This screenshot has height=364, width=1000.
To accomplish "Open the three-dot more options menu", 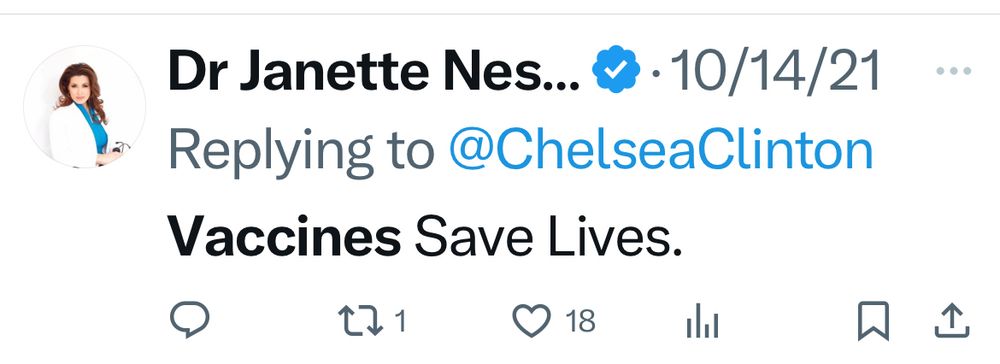I will pyautogui.click(x=954, y=71).
